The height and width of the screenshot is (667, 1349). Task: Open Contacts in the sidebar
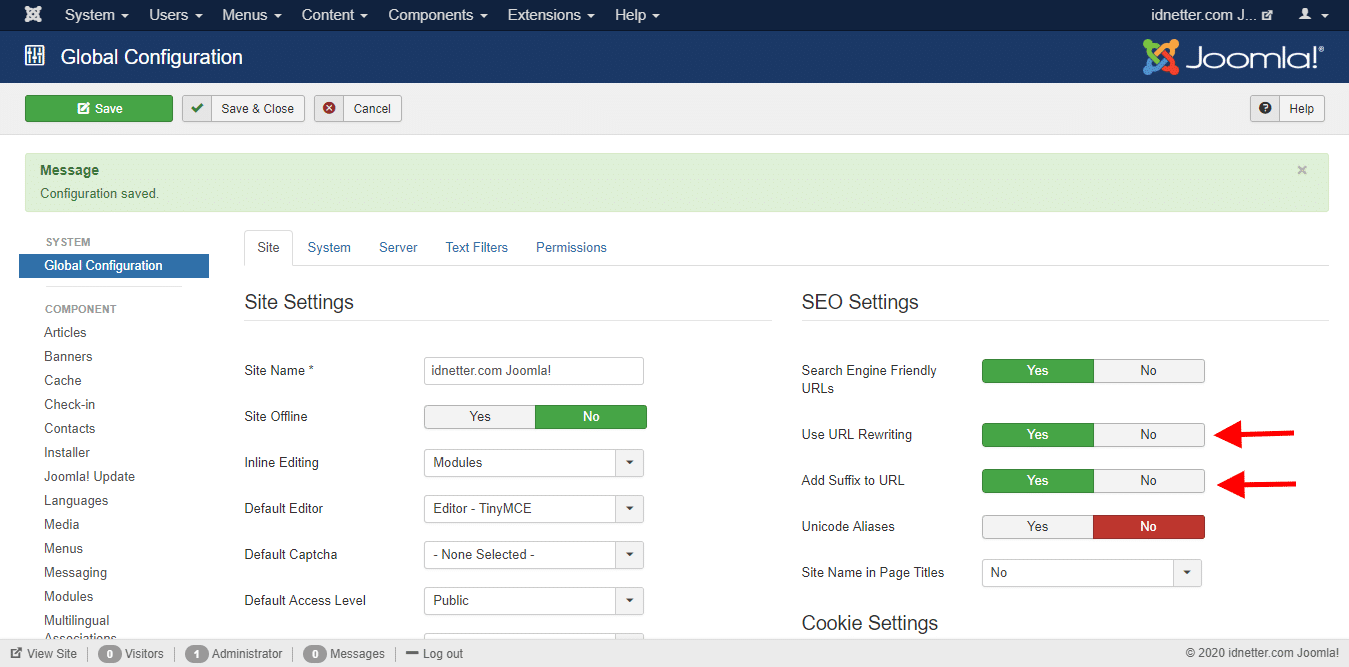(70, 429)
